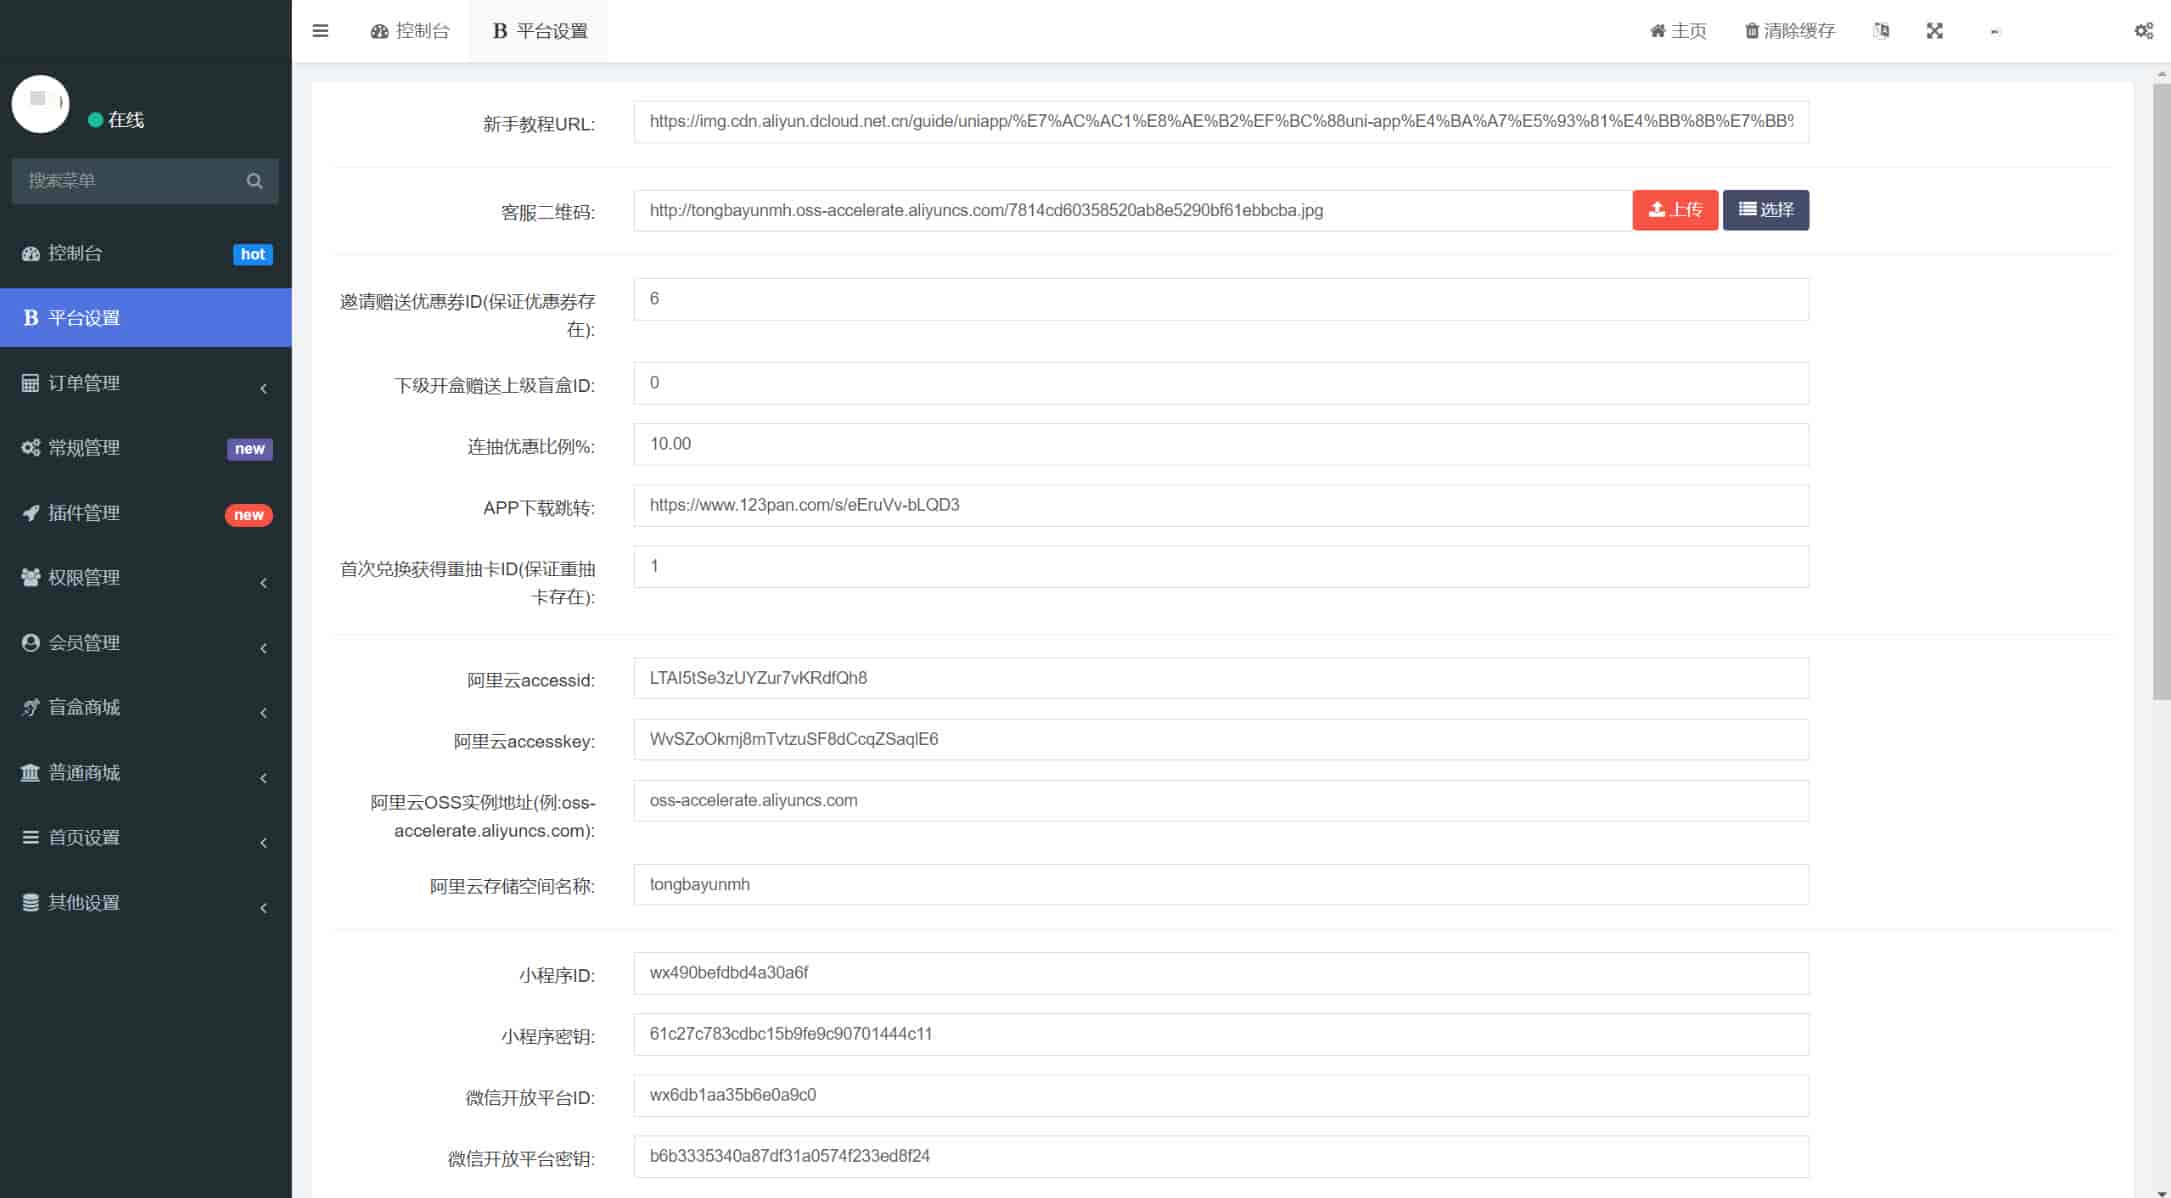Click the 阿里云accesskey input field
The image size is (2171, 1198).
pyautogui.click(x=1220, y=740)
